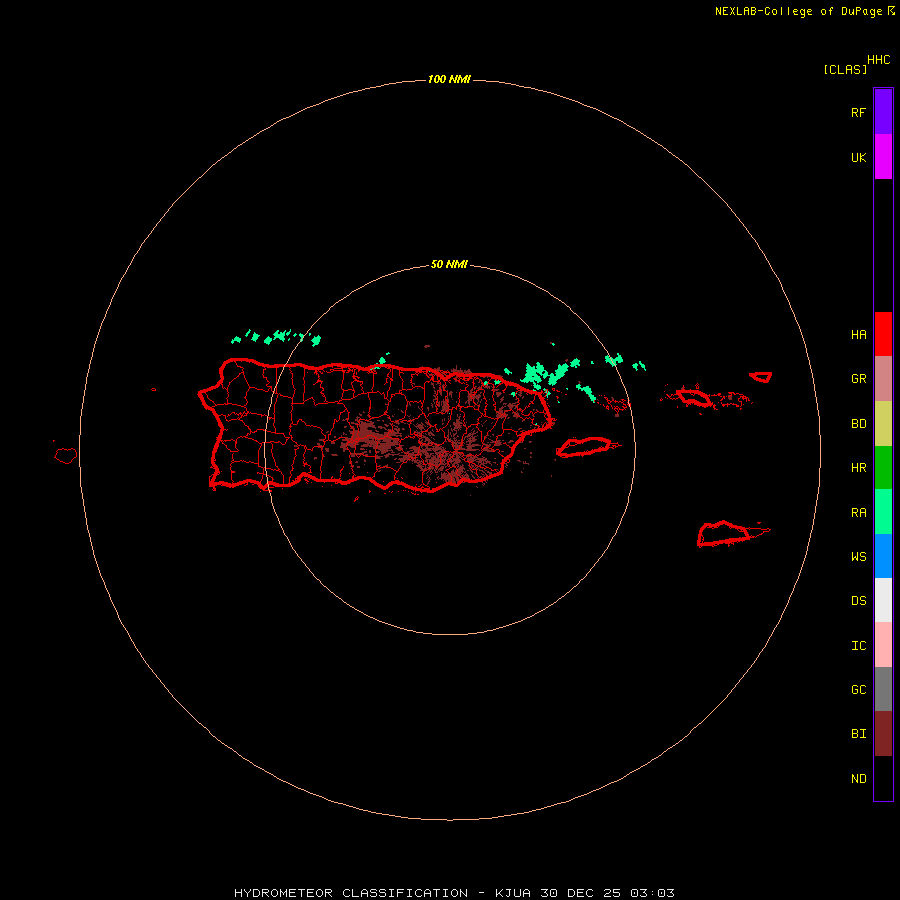Click the IC pink legend swatch

pos(883,645)
